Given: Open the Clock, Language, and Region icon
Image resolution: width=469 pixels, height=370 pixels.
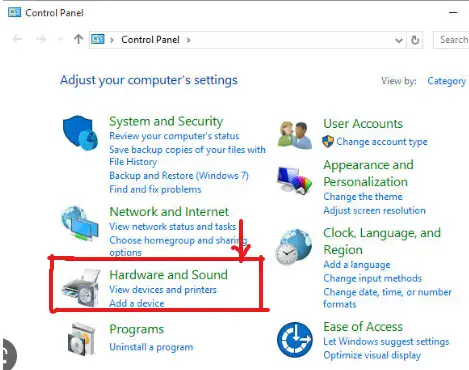Looking at the screenshot, I should [294, 247].
